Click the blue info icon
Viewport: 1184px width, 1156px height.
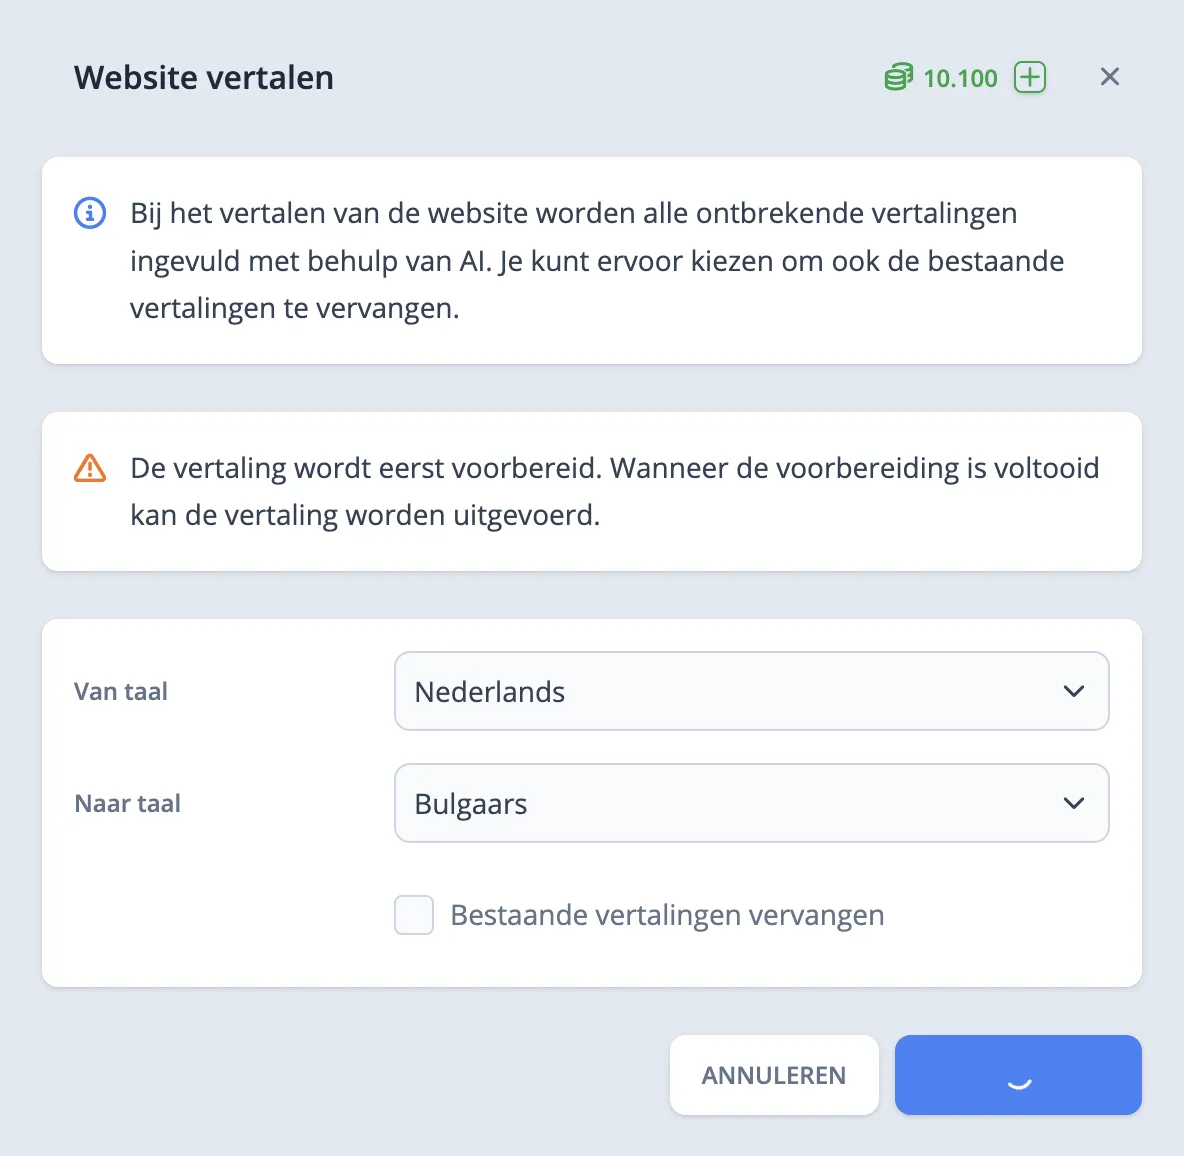click(x=89, y=213)
